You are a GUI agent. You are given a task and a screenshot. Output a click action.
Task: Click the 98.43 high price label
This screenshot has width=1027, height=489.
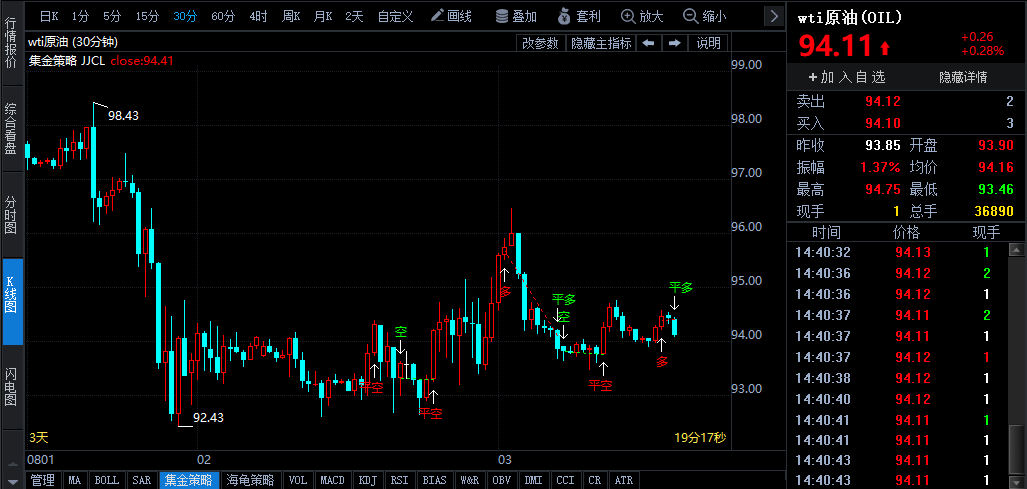tap(123, 116)
